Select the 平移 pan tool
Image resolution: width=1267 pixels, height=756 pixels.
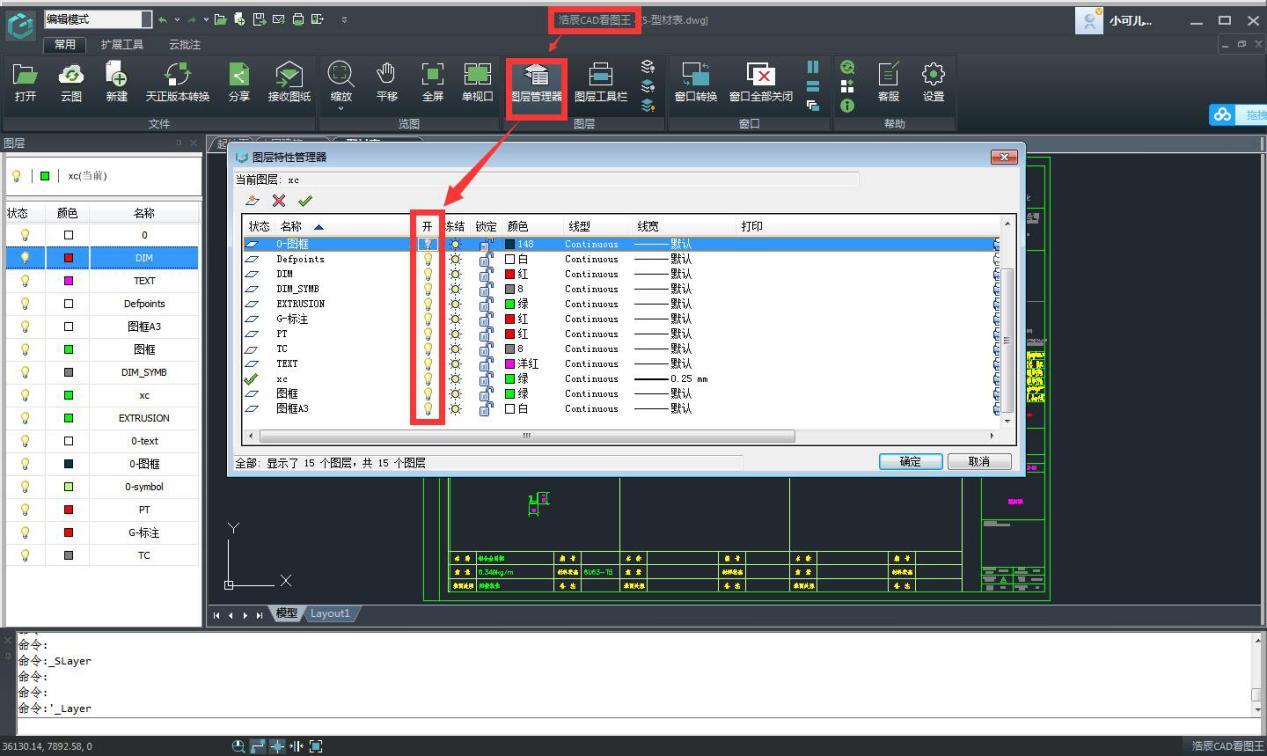[x=387, y=81]
